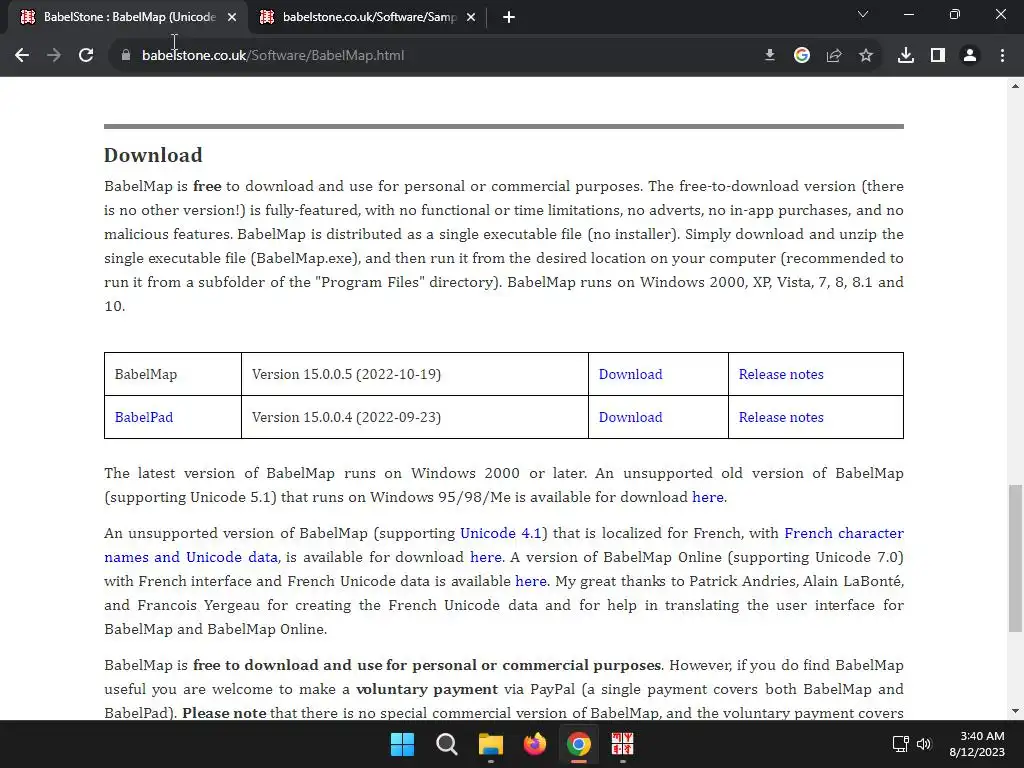Select 'Version 15.0.0.4 (2022-09-23)' cell text

pos(346,417)
